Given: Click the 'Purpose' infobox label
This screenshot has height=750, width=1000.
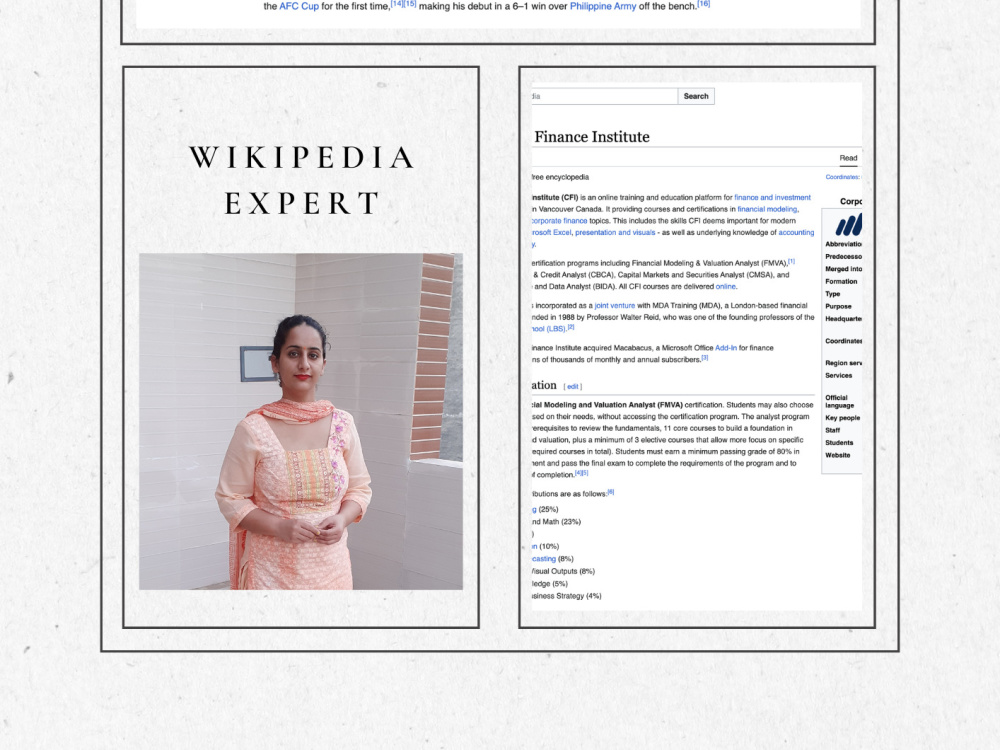Looking at the screenshot, I should [839, 307].
